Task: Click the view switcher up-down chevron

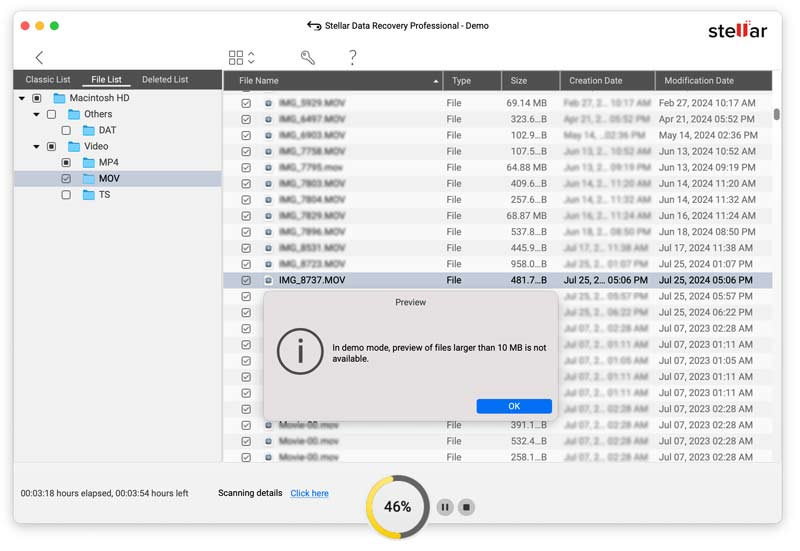Action: (252, 58)
